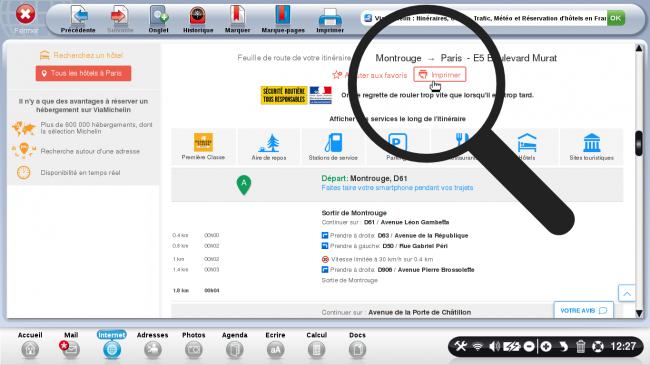This screenshot has height=365, width=650.
Task: Show Aire de repos rest areas
Action: 269,147
